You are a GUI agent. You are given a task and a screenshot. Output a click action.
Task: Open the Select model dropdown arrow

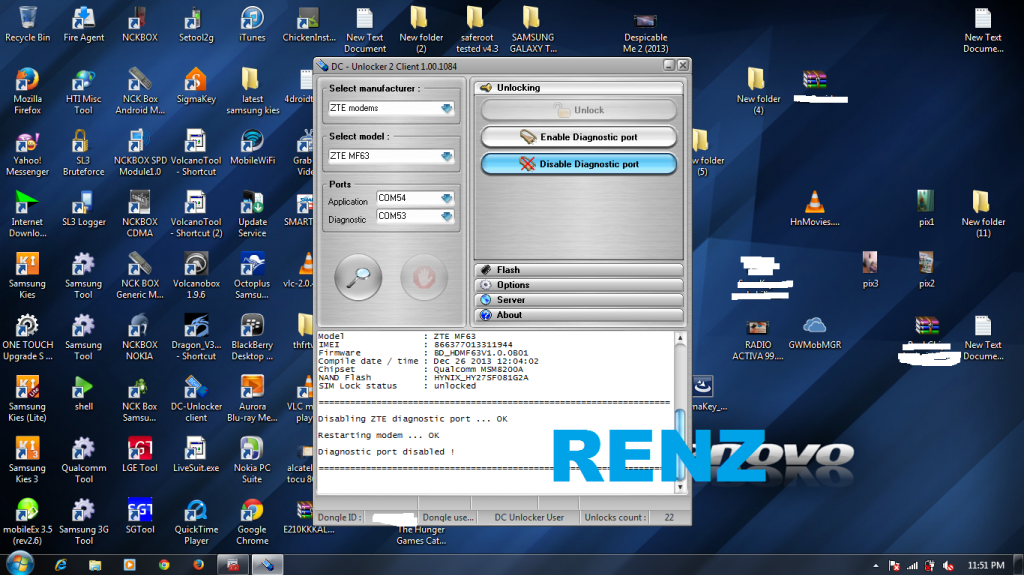(447, 156)
